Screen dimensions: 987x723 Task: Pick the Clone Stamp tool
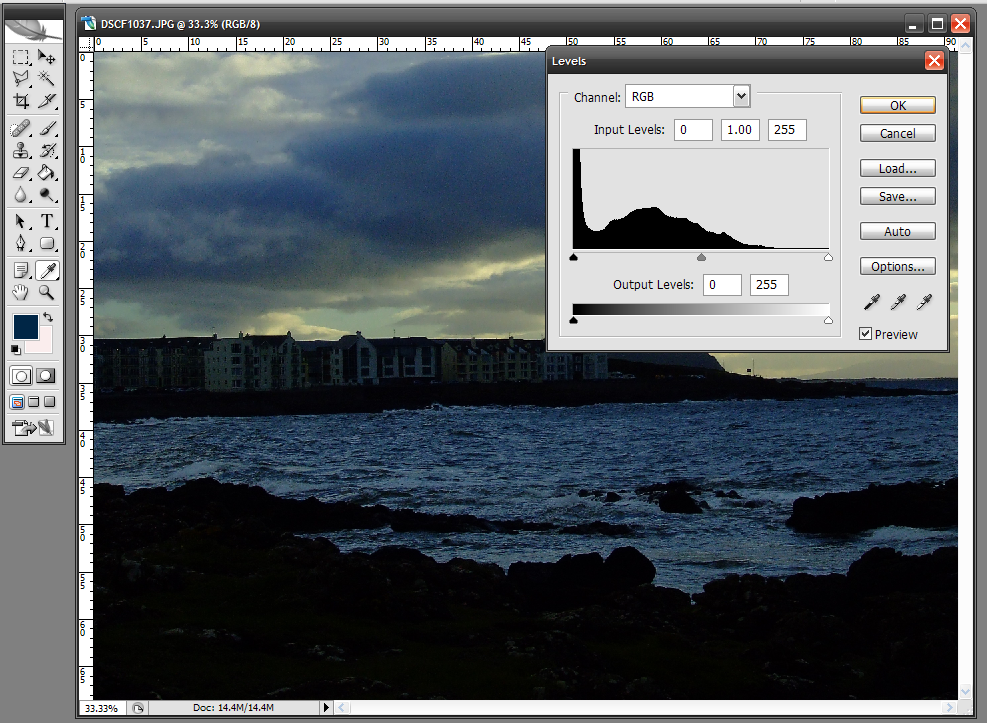pyautogui.click(x=20, y=150)
